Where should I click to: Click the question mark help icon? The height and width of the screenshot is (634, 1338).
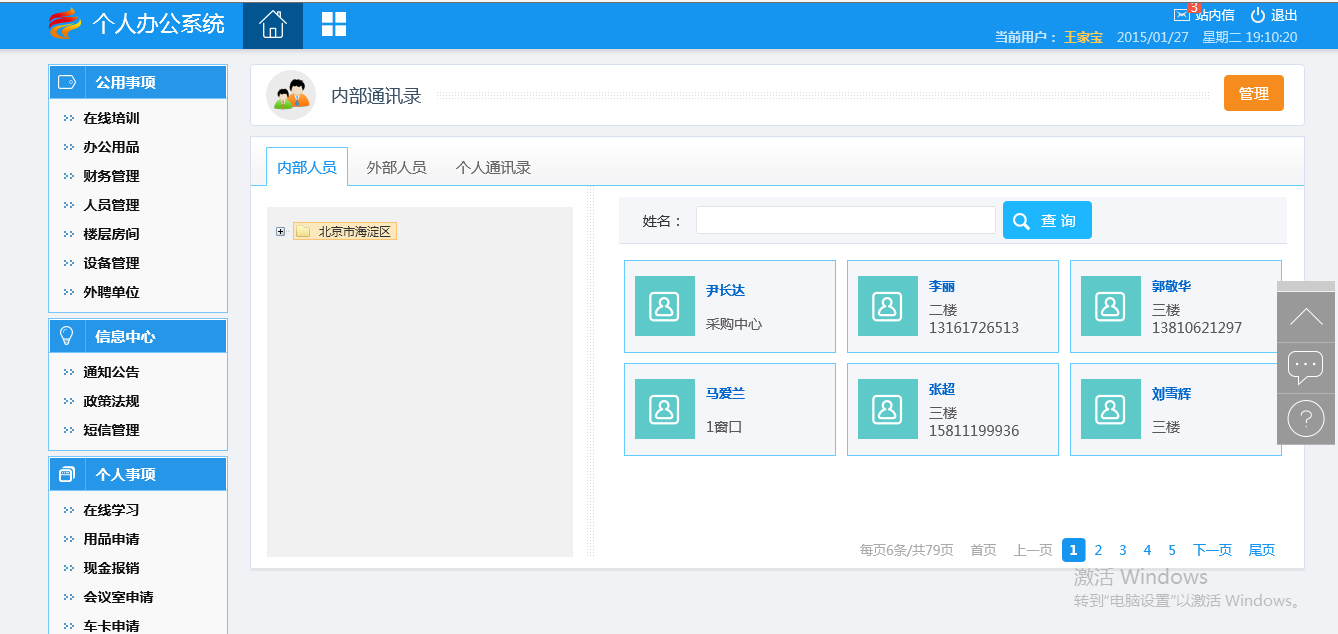point(1306,419)
